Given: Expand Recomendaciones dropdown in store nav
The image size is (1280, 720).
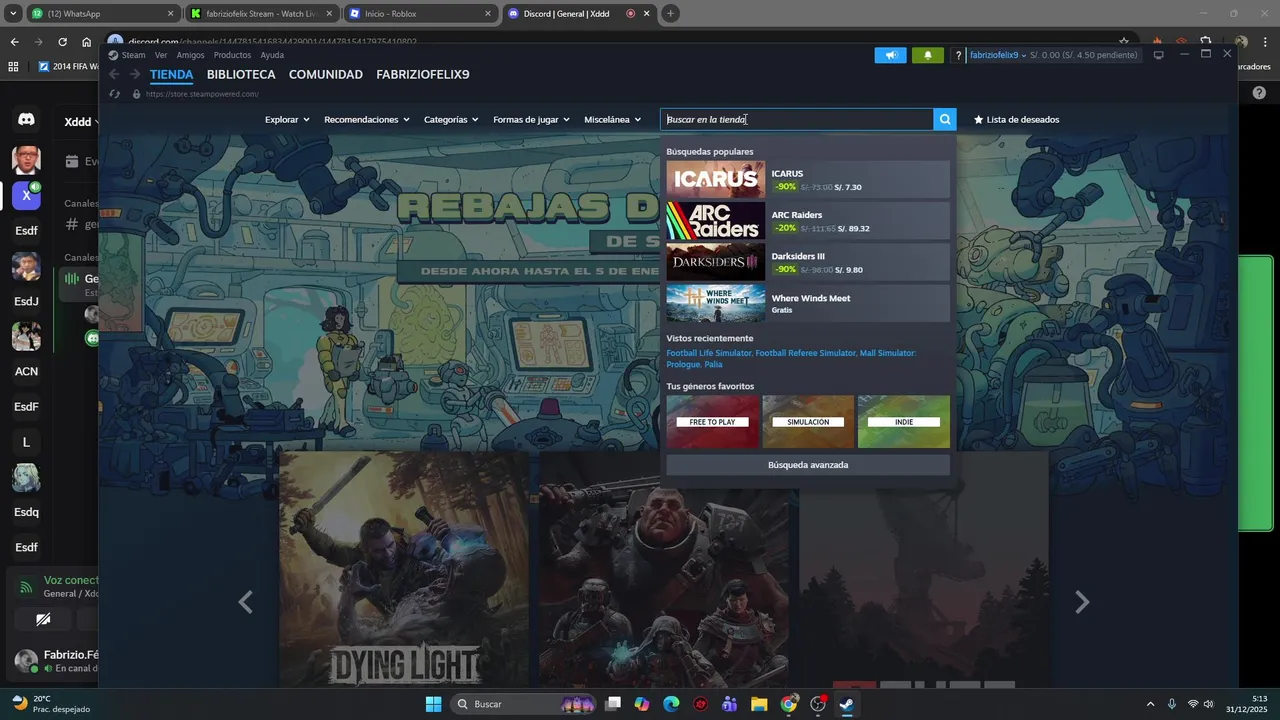Looking at the screenshot, I should point(367,119).
